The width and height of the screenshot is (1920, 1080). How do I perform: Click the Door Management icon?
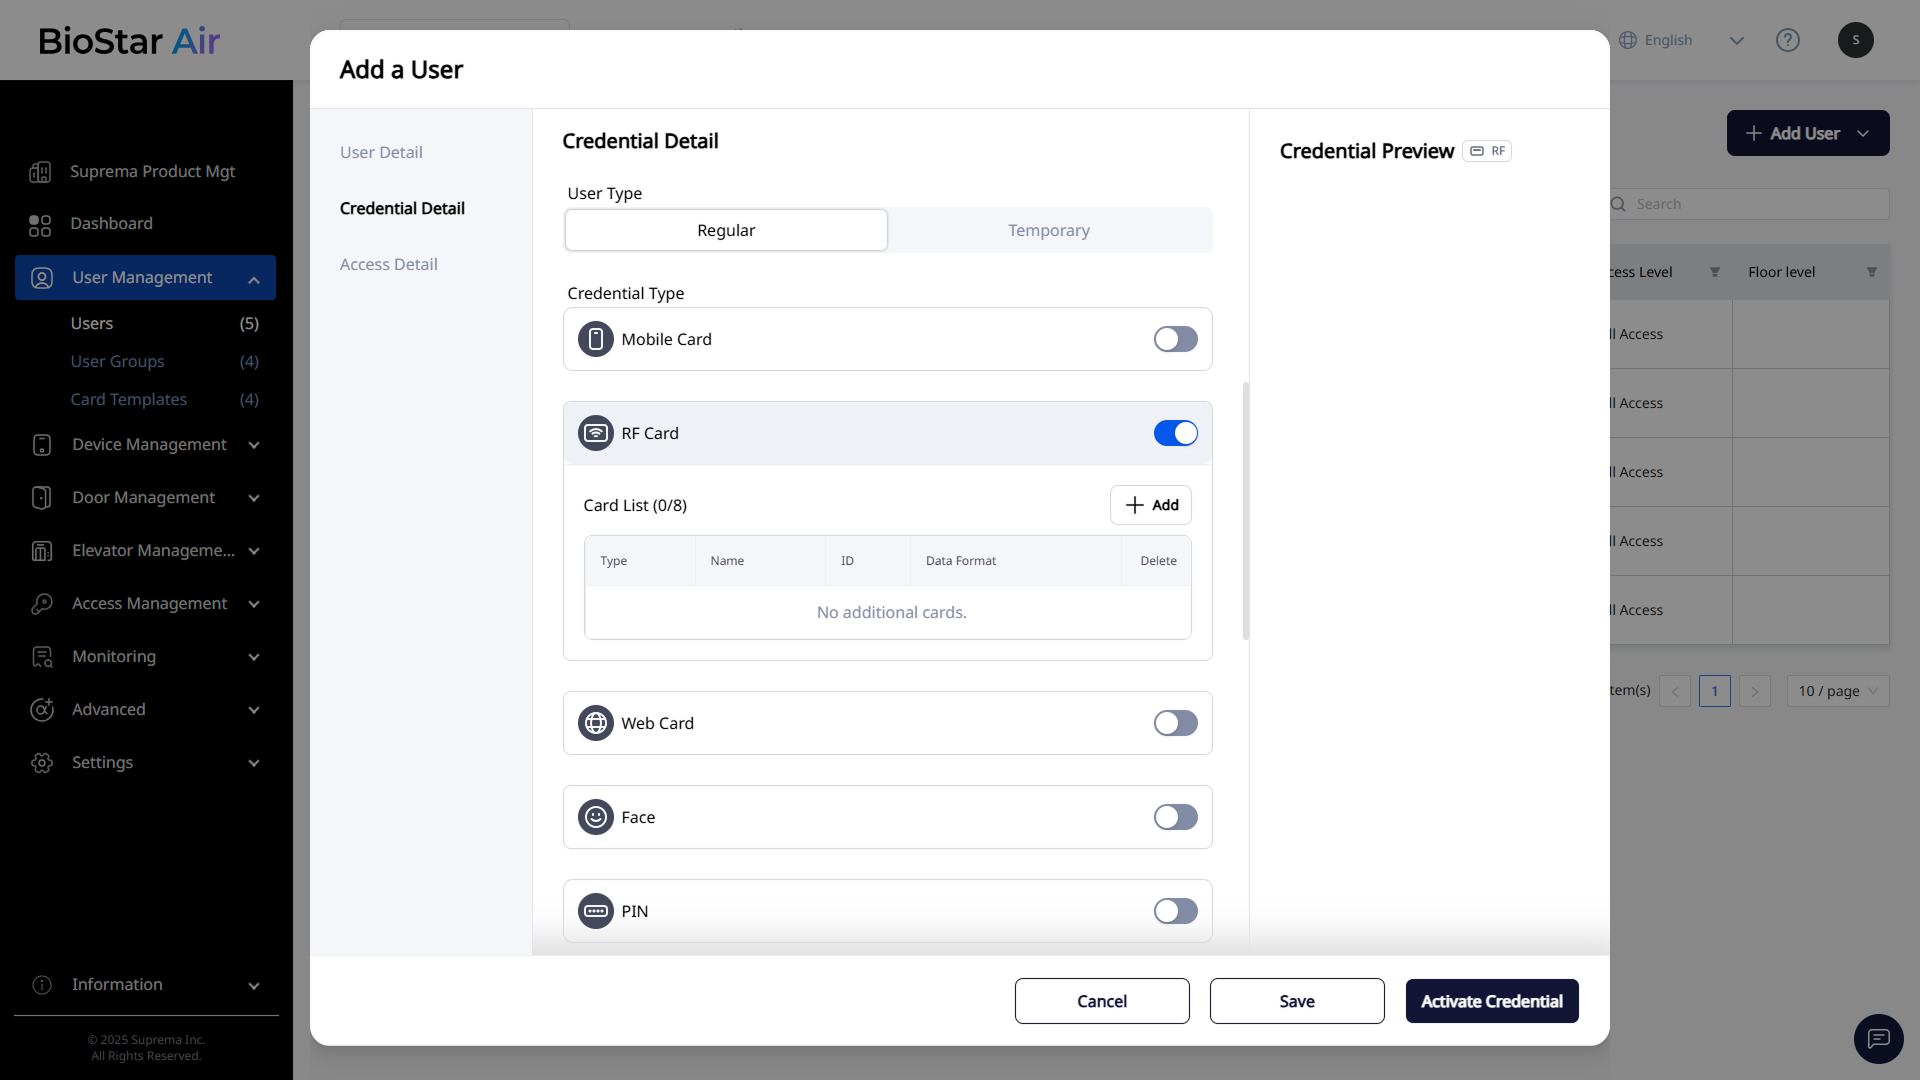point(42,498)
